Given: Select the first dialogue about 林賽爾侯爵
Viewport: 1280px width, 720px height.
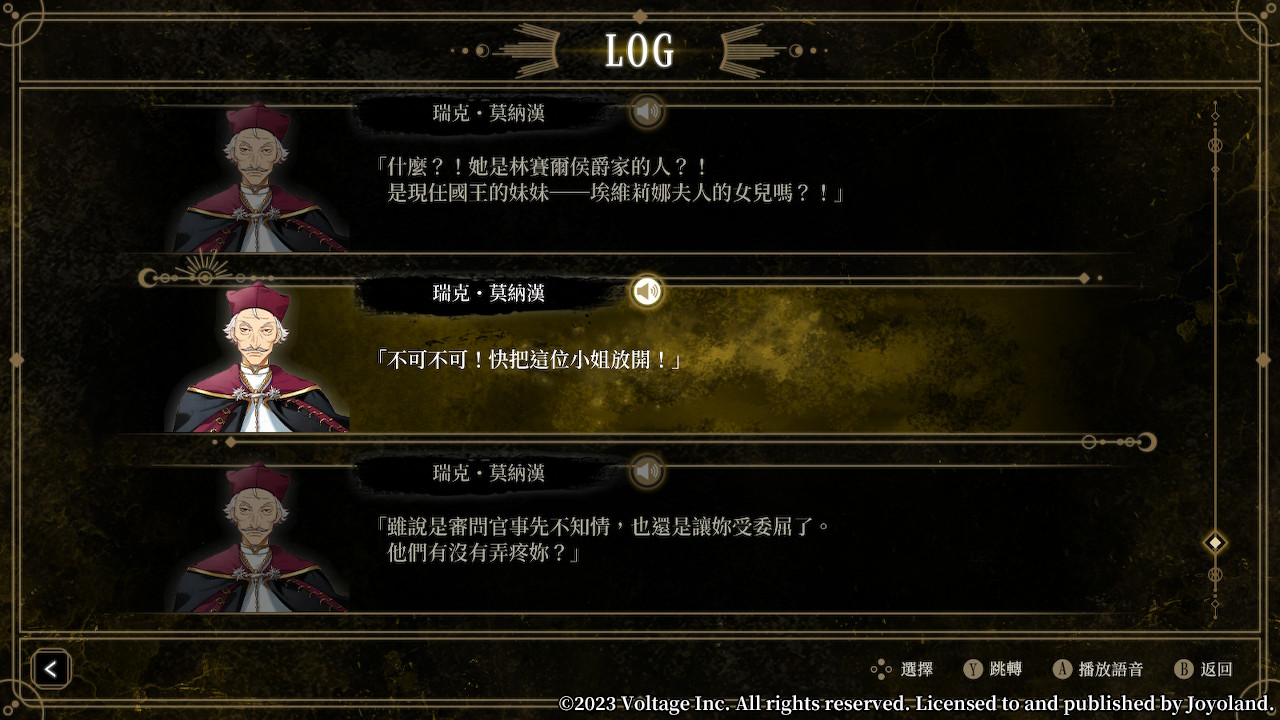Looking at the screenshot, I should [609, 180].
